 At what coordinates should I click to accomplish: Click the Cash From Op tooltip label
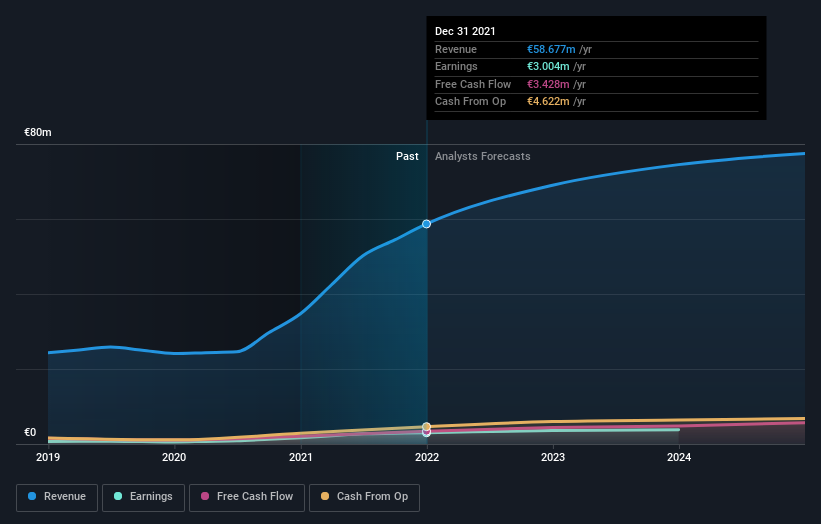(470, 102)
